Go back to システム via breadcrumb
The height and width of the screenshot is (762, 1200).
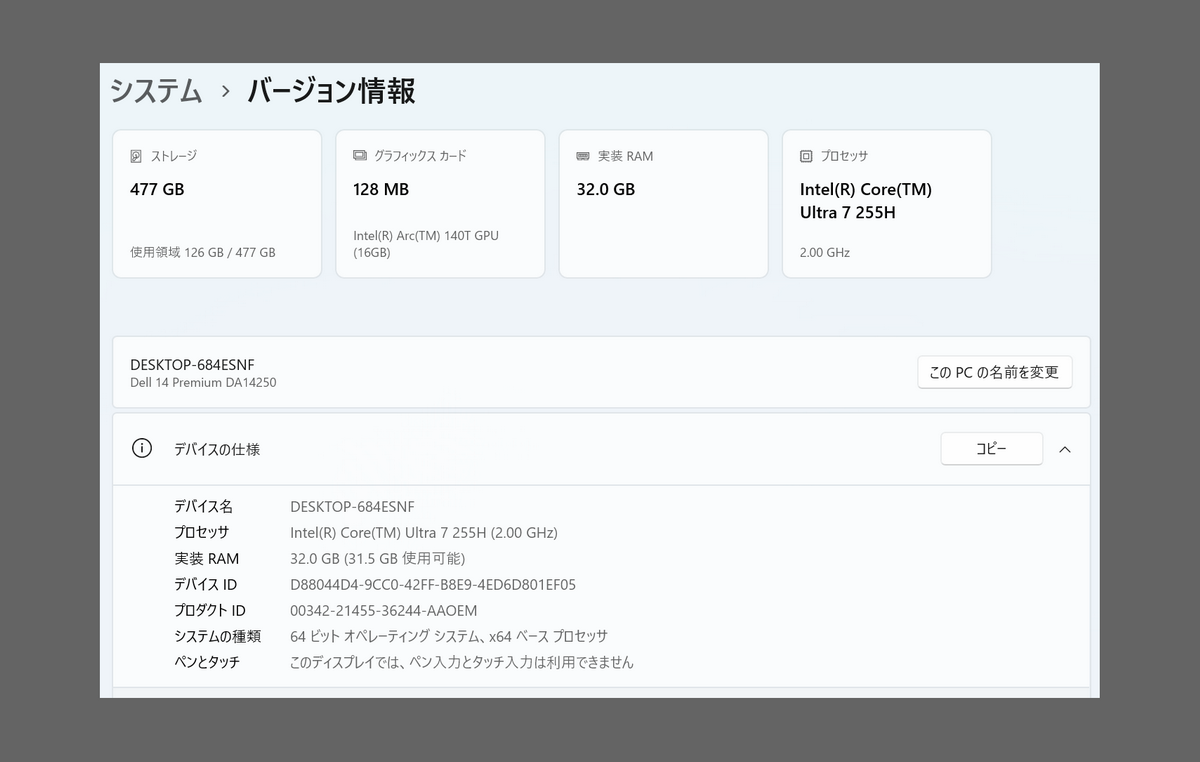pos(156,92)
